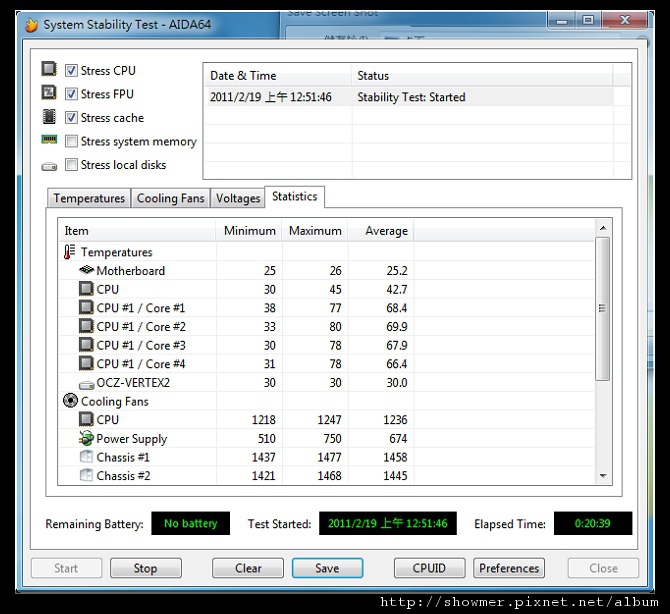Click the Temperatures group heading

[116, 252]
